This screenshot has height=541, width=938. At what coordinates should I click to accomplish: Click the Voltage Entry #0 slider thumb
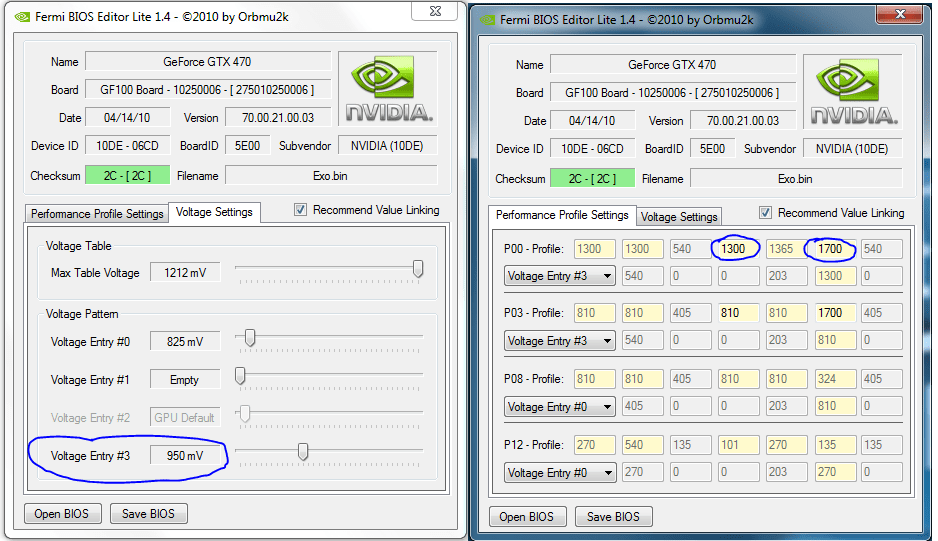[x=250, y=338]
